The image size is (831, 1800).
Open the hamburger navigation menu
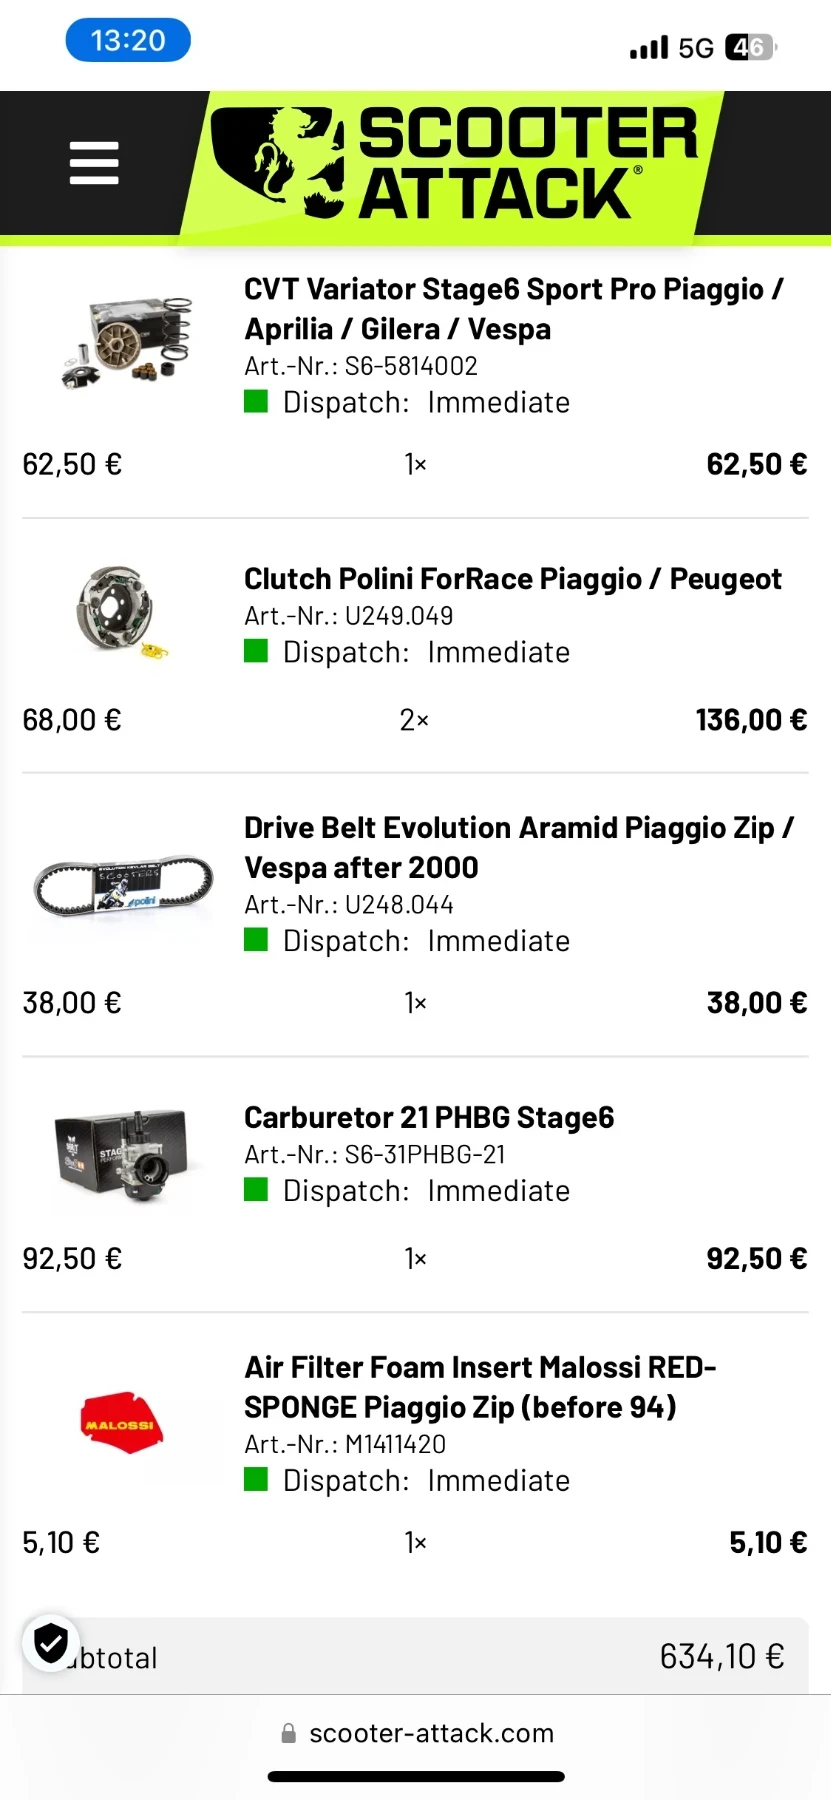(x=94, y=163)
